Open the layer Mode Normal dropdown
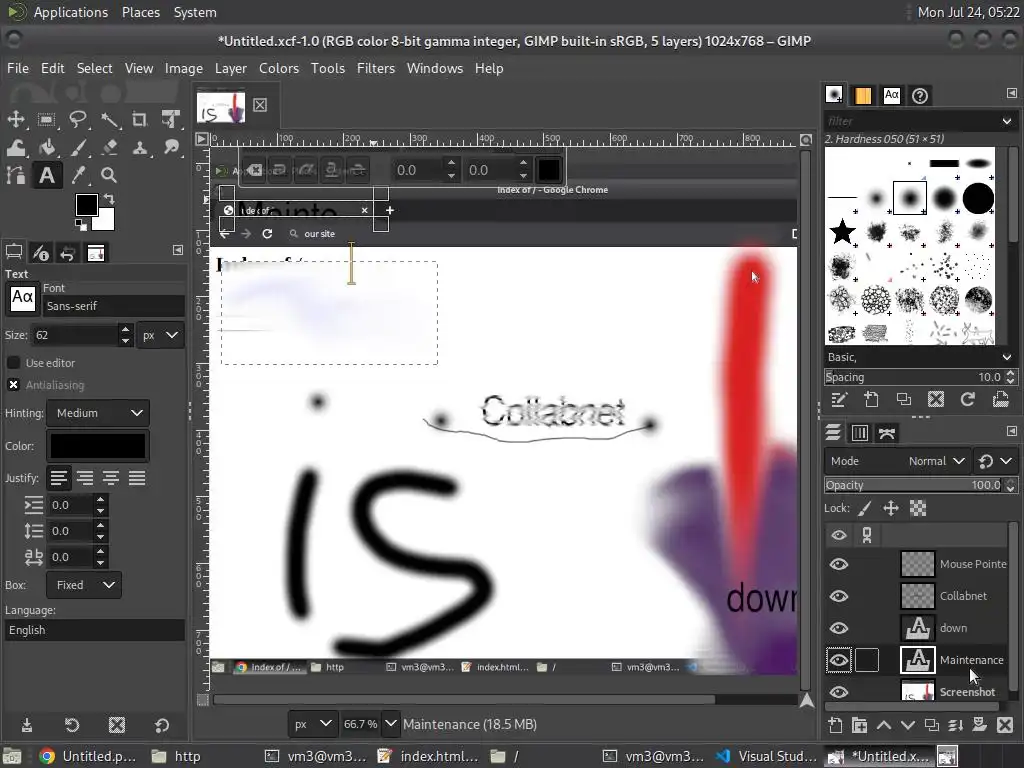 897,461
